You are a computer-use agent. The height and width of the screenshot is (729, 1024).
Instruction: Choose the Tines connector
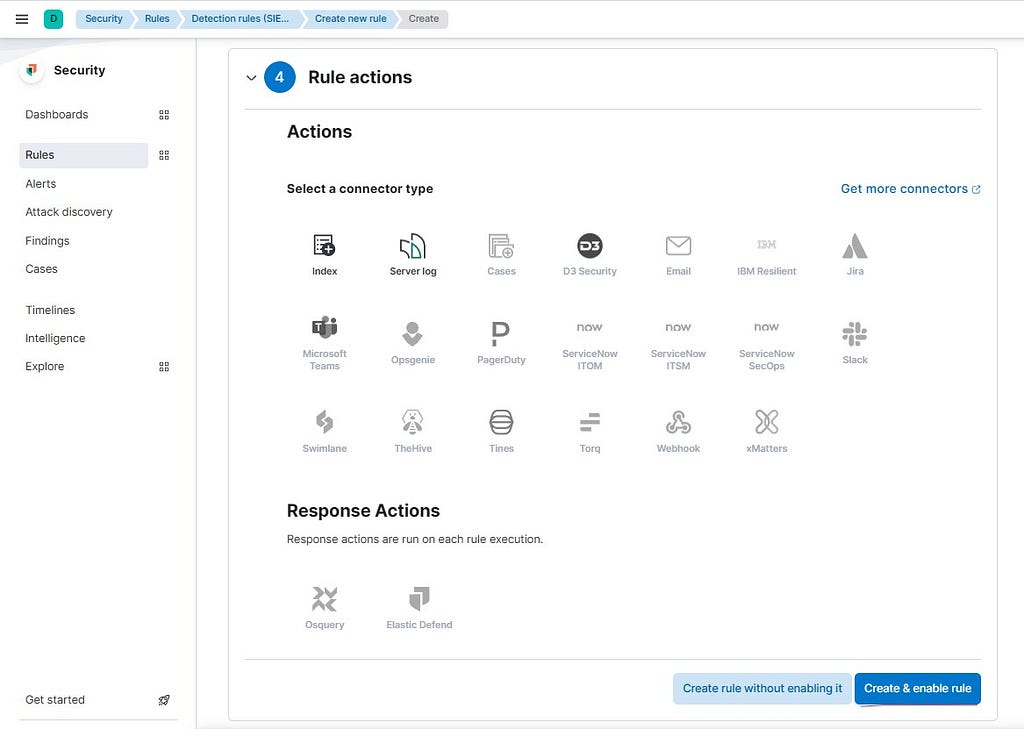point(502,432)
